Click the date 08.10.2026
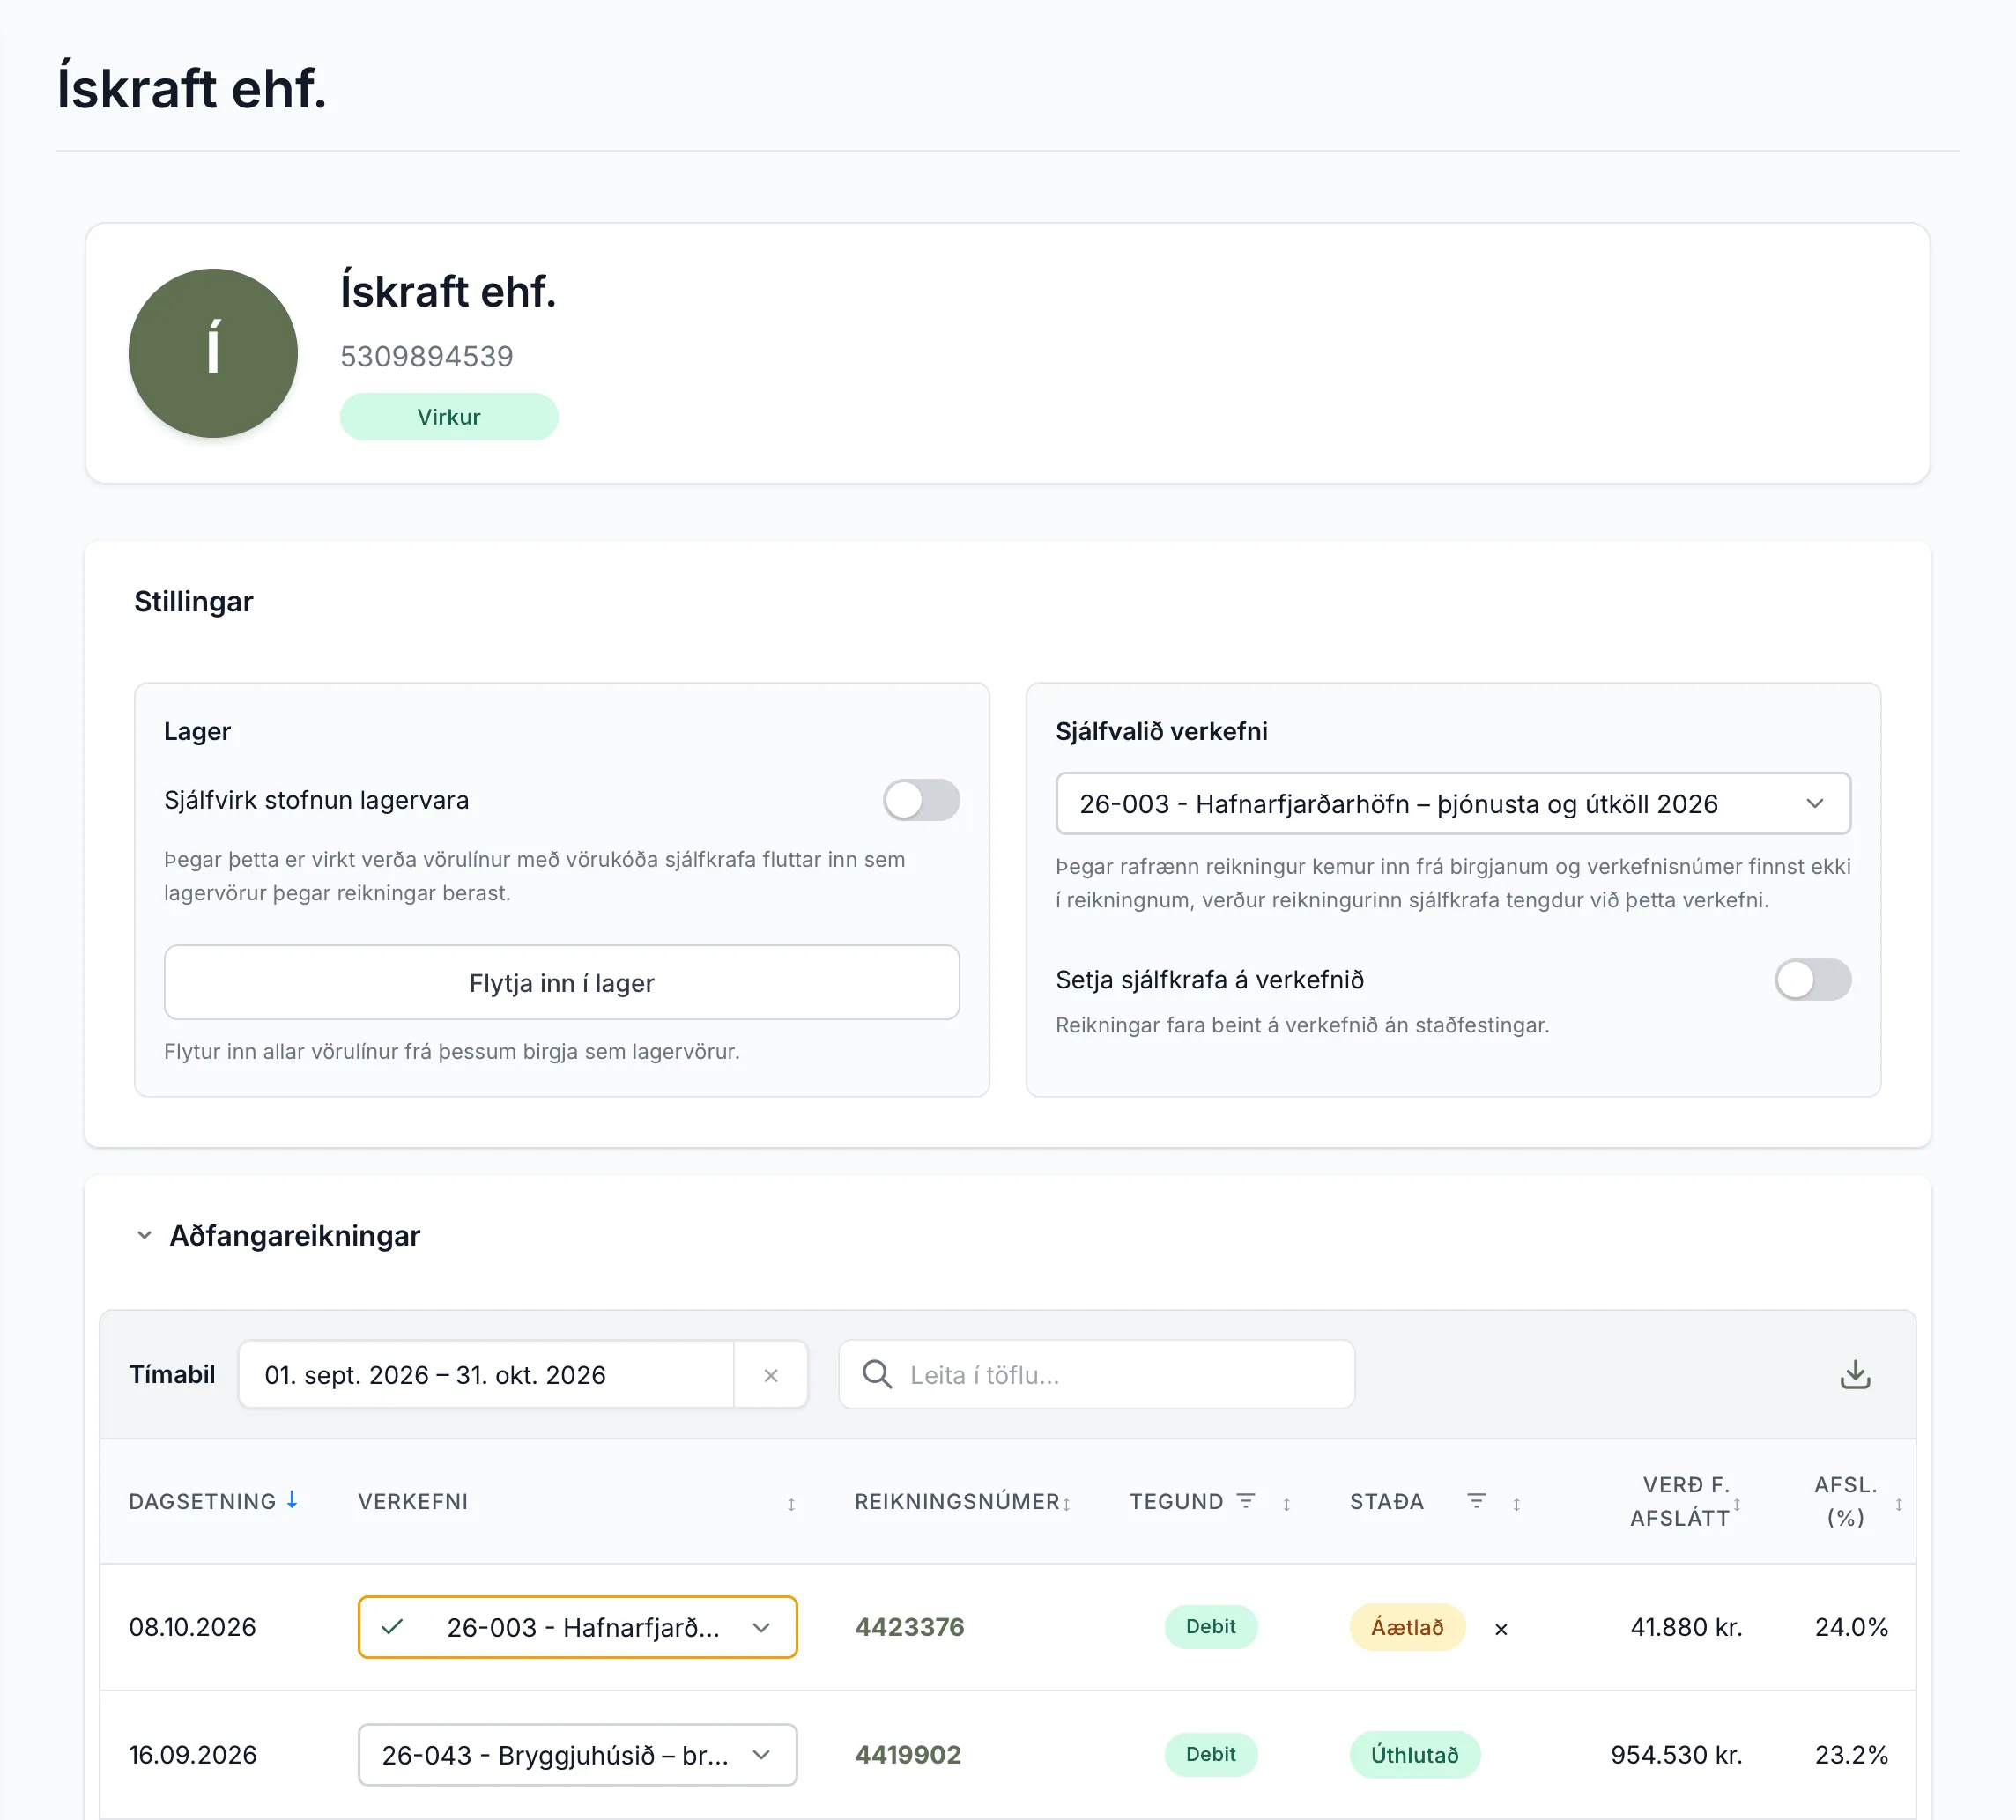 pos(192,1627)
